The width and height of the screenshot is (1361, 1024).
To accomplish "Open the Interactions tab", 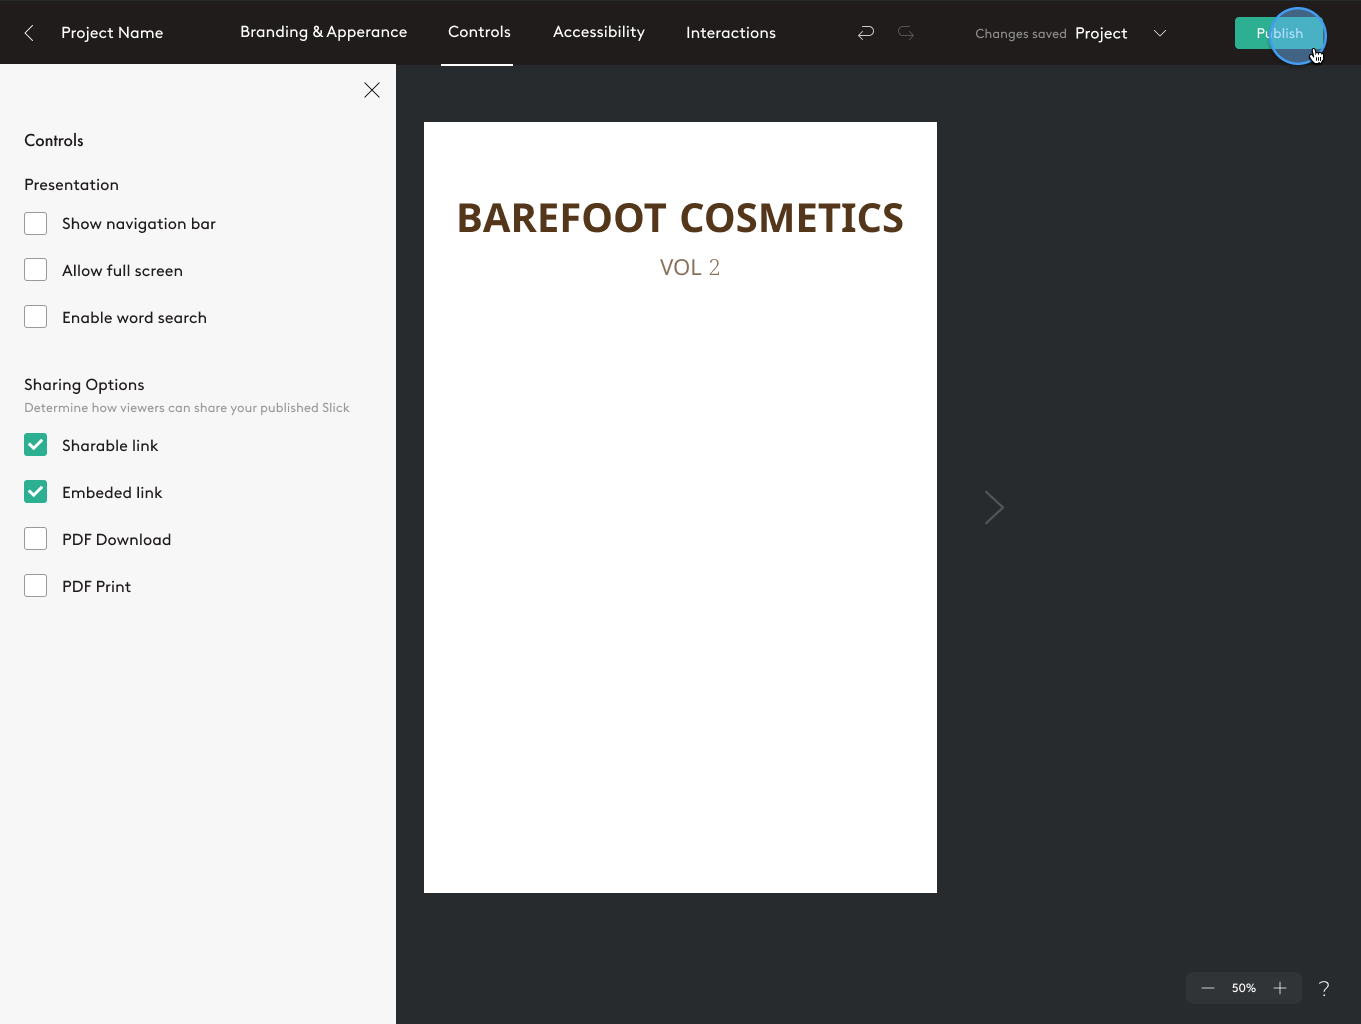I will coord(731,33).
